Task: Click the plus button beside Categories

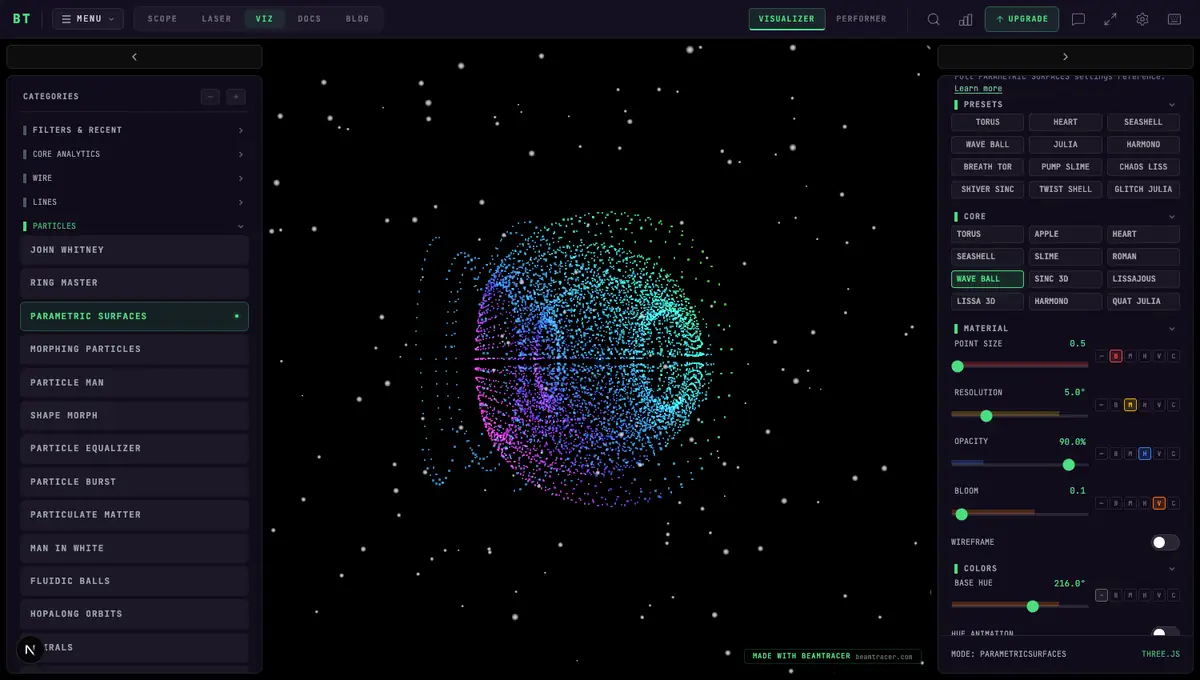Action: (236, 97)
